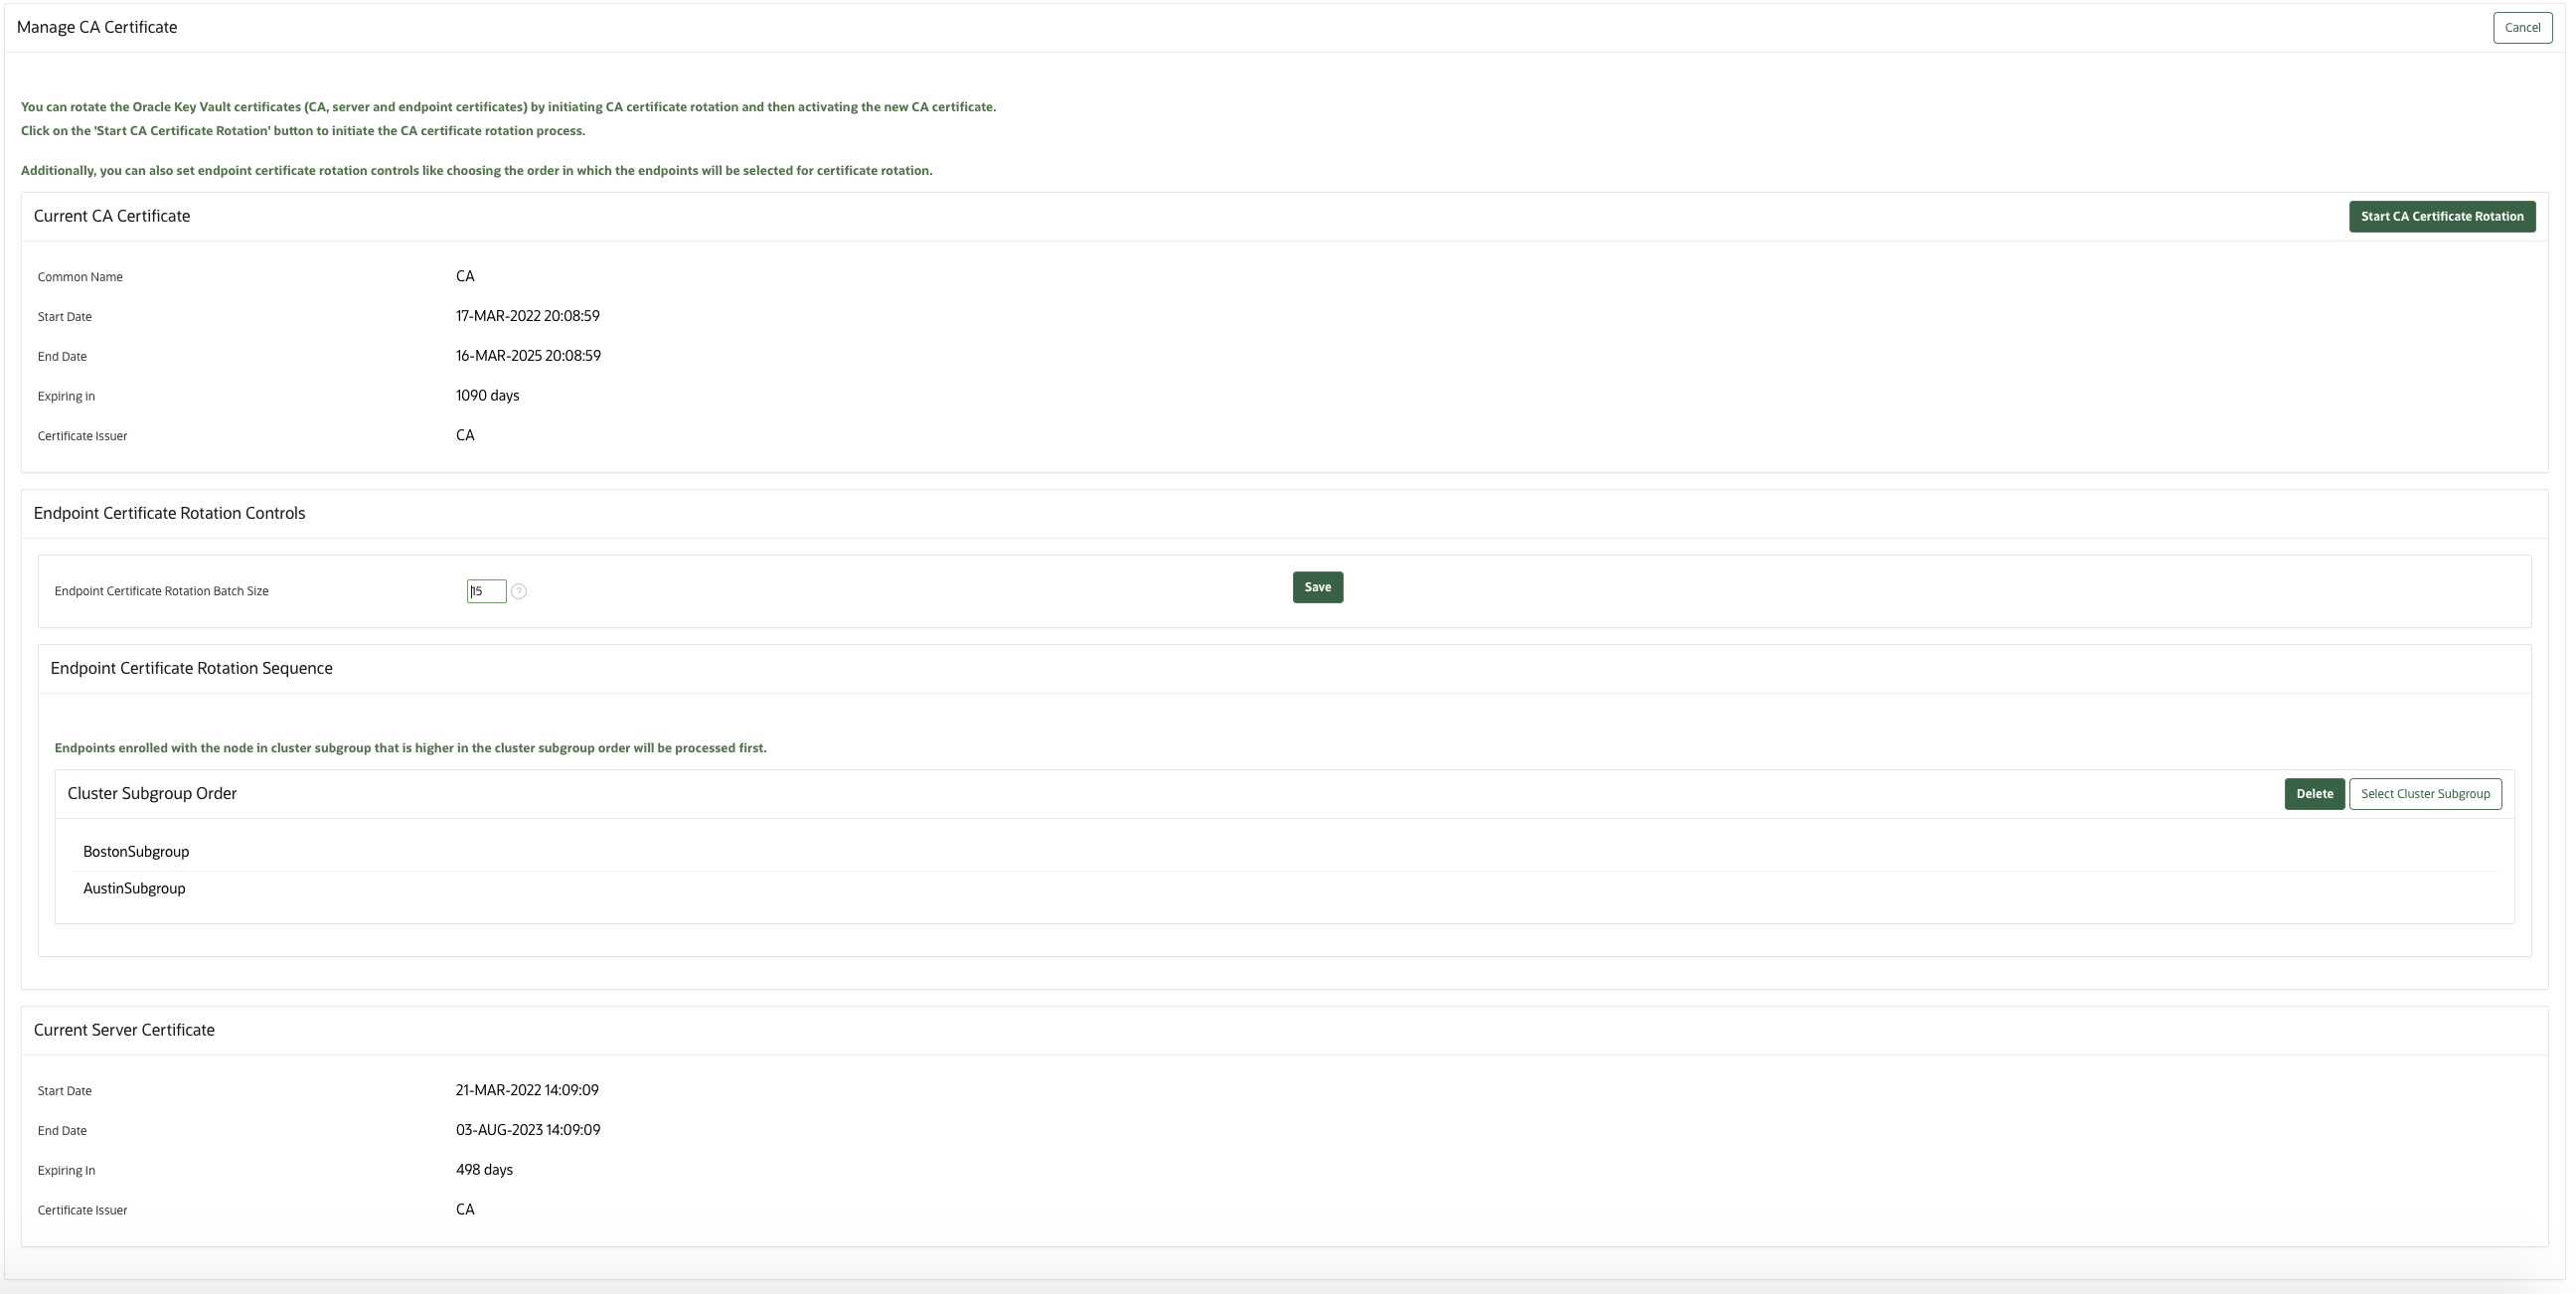Click the Common Name value 'CA'

click(x=465, y=276)
